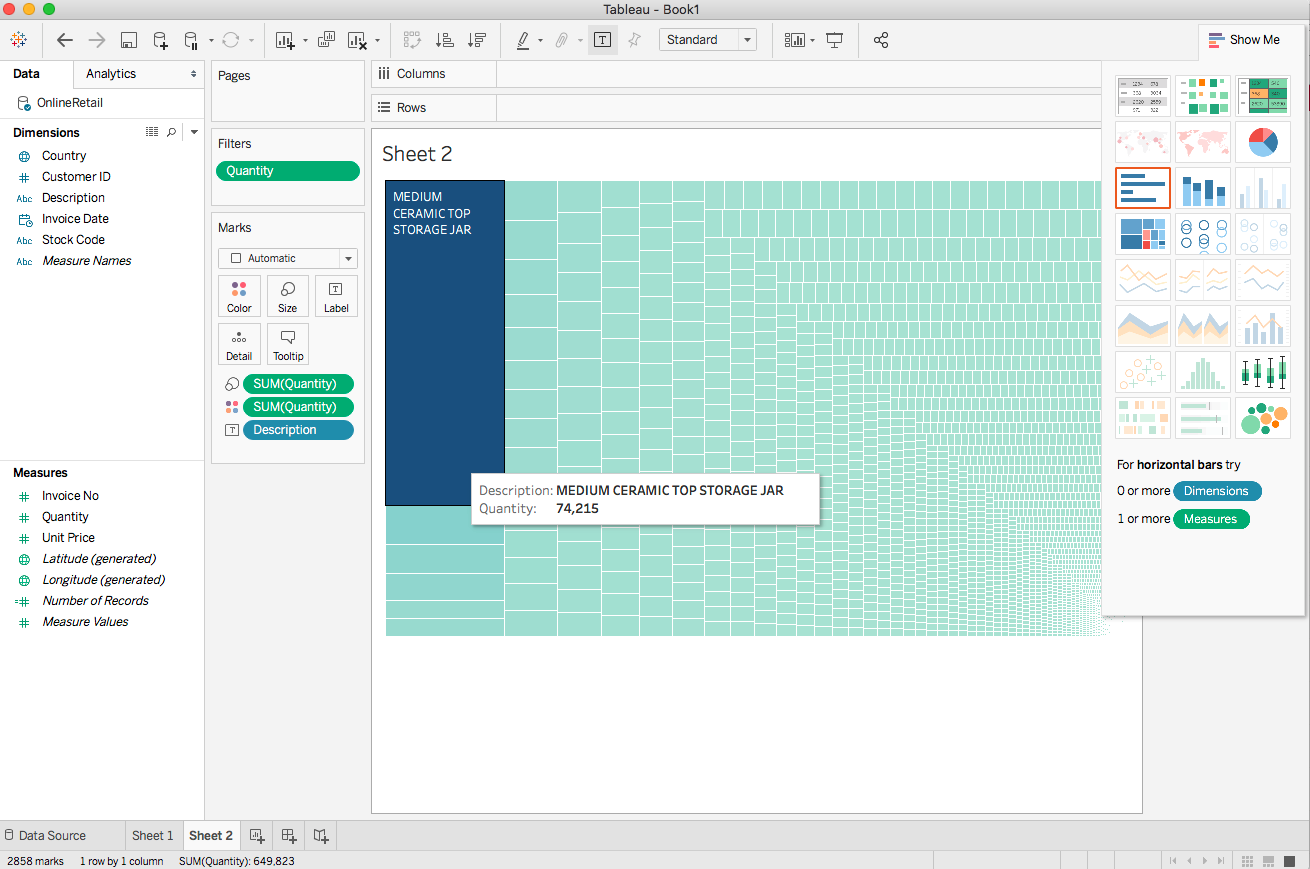Click the Swap Rows and Columns toolbar icon
Image resolution: width=1310 pixels, height=869 pixels.
(412, 40)
